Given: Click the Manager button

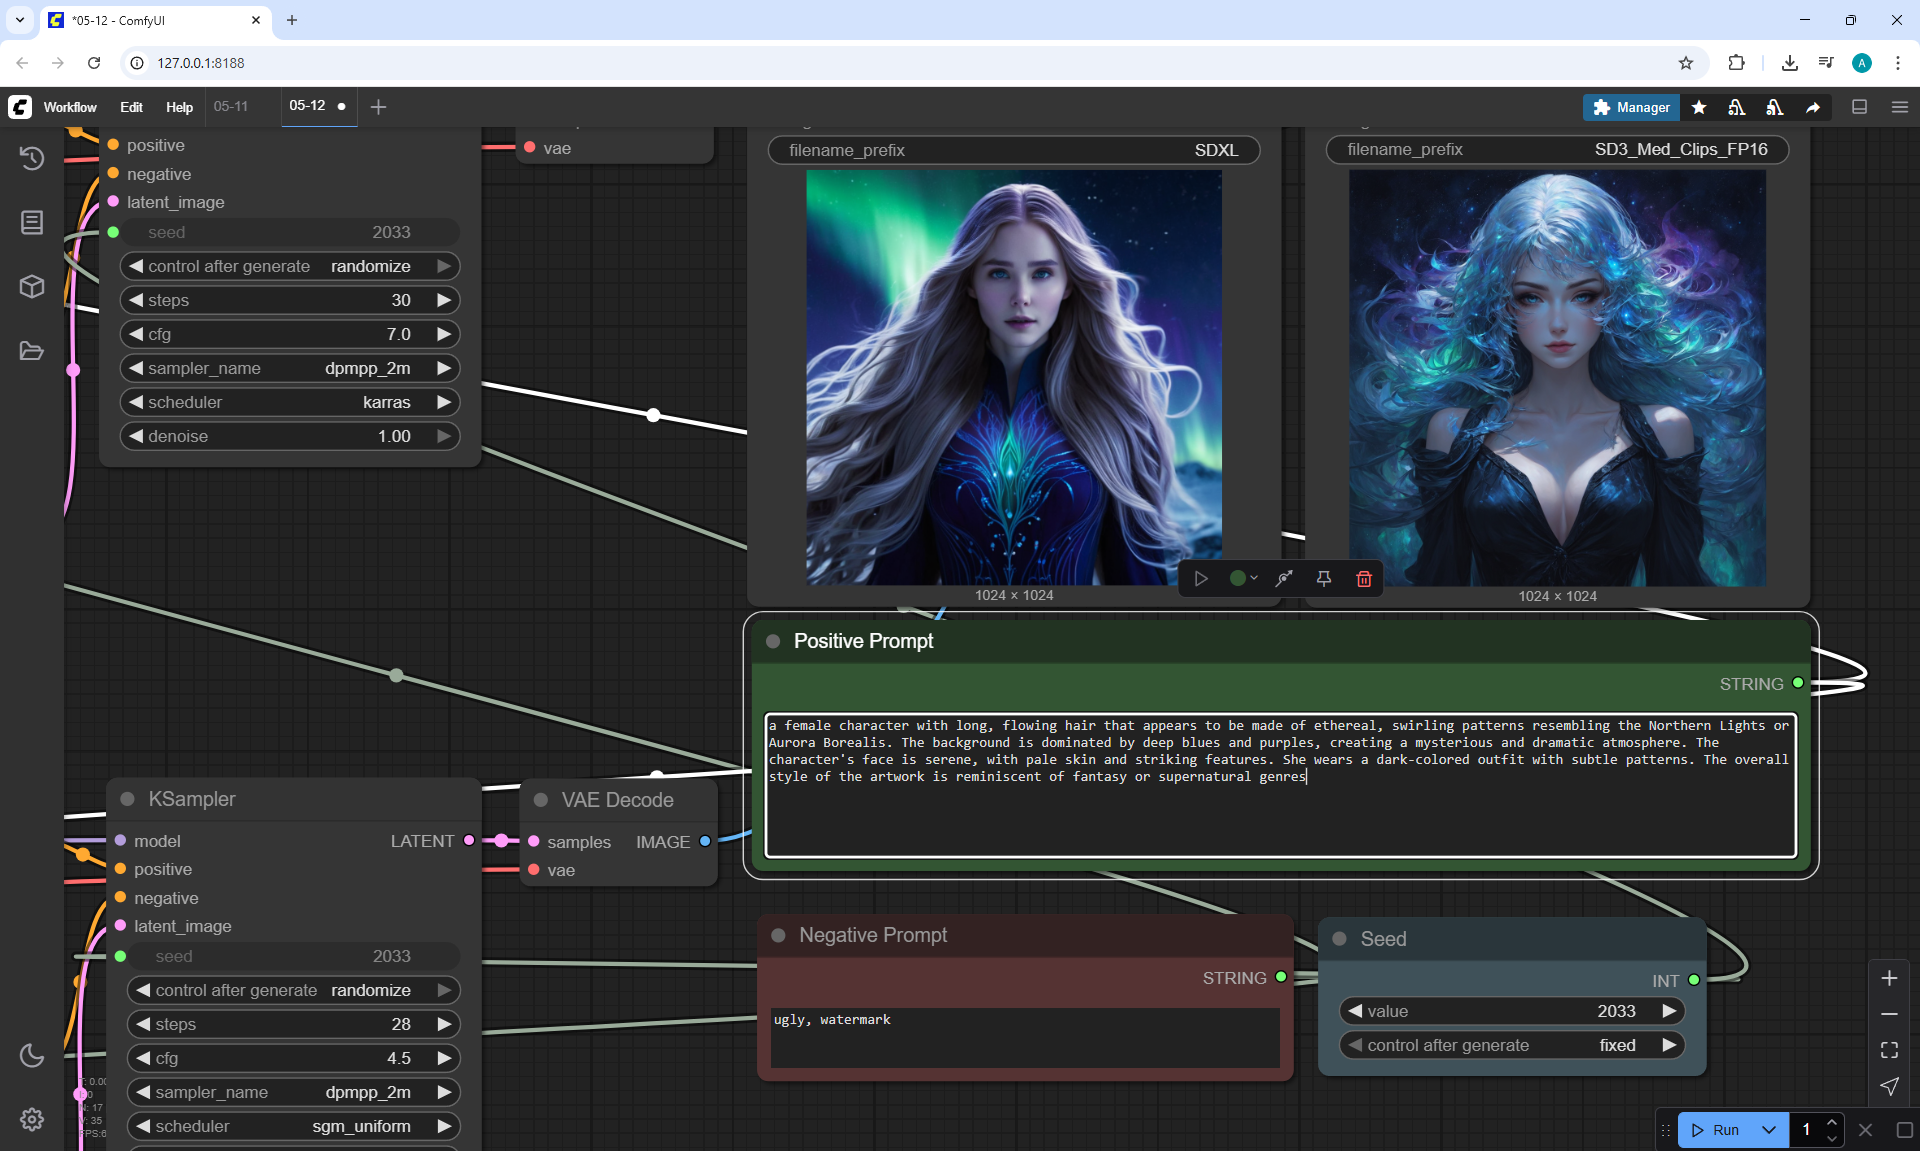Looking at the screenshot, I should click(x=1631, y=107).
